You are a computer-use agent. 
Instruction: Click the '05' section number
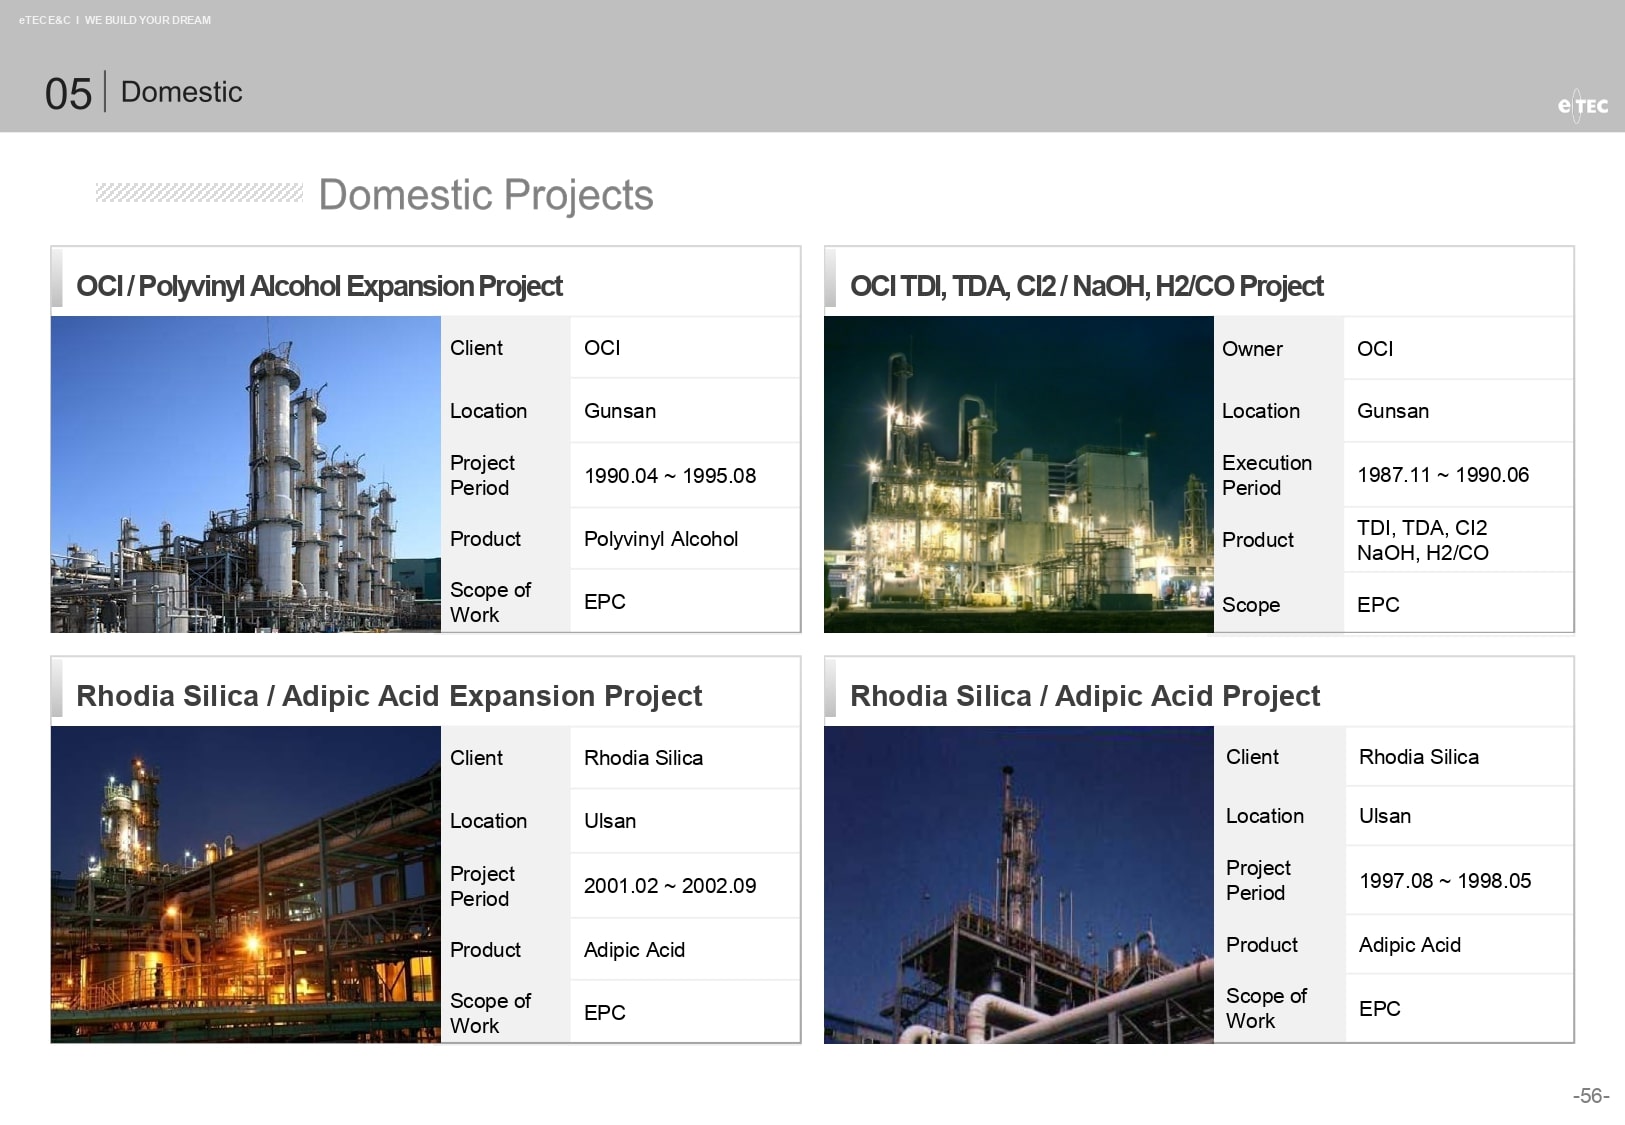pyautogui.click(x=68, y=94)
